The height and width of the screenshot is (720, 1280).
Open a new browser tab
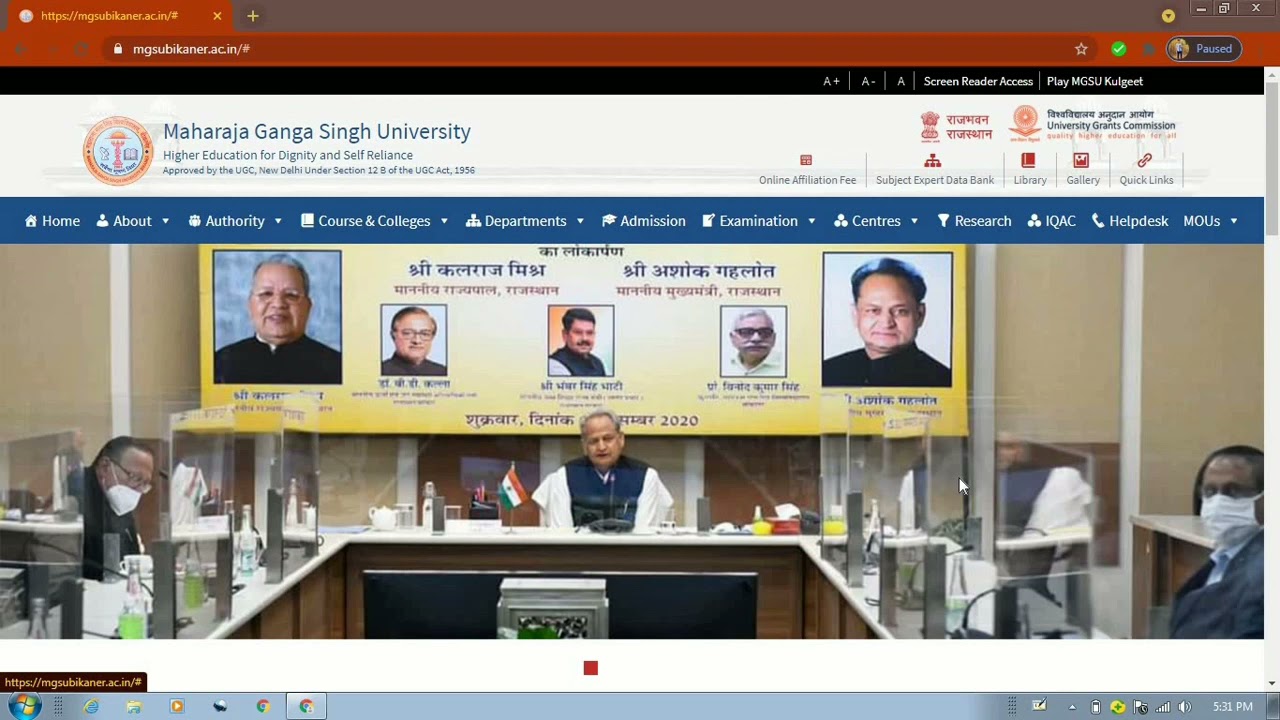coord(253,16)
